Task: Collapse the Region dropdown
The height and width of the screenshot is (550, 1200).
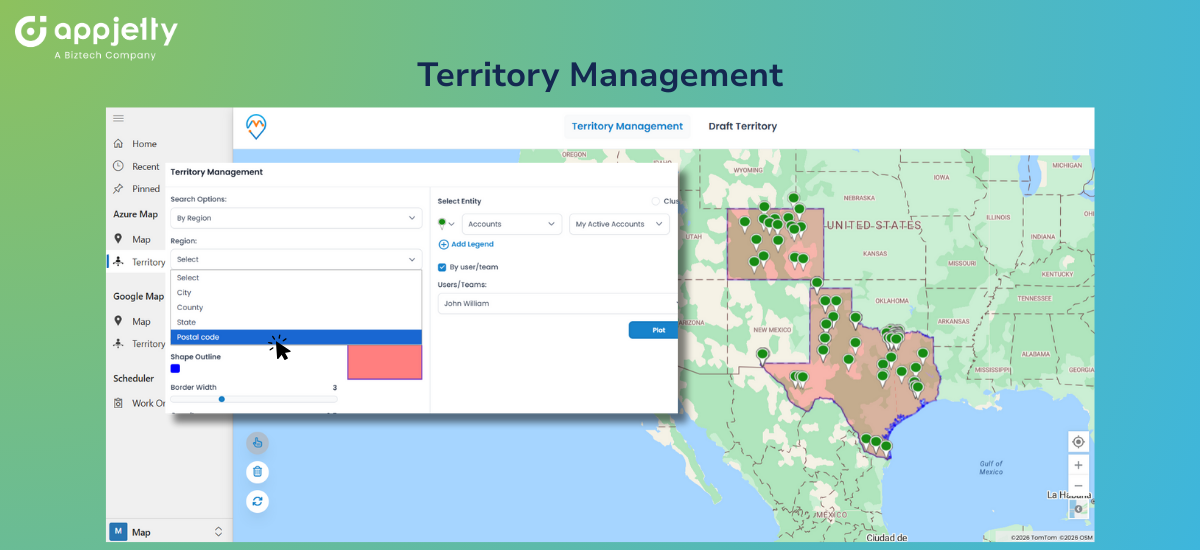Action: click(x=296, y=259)
